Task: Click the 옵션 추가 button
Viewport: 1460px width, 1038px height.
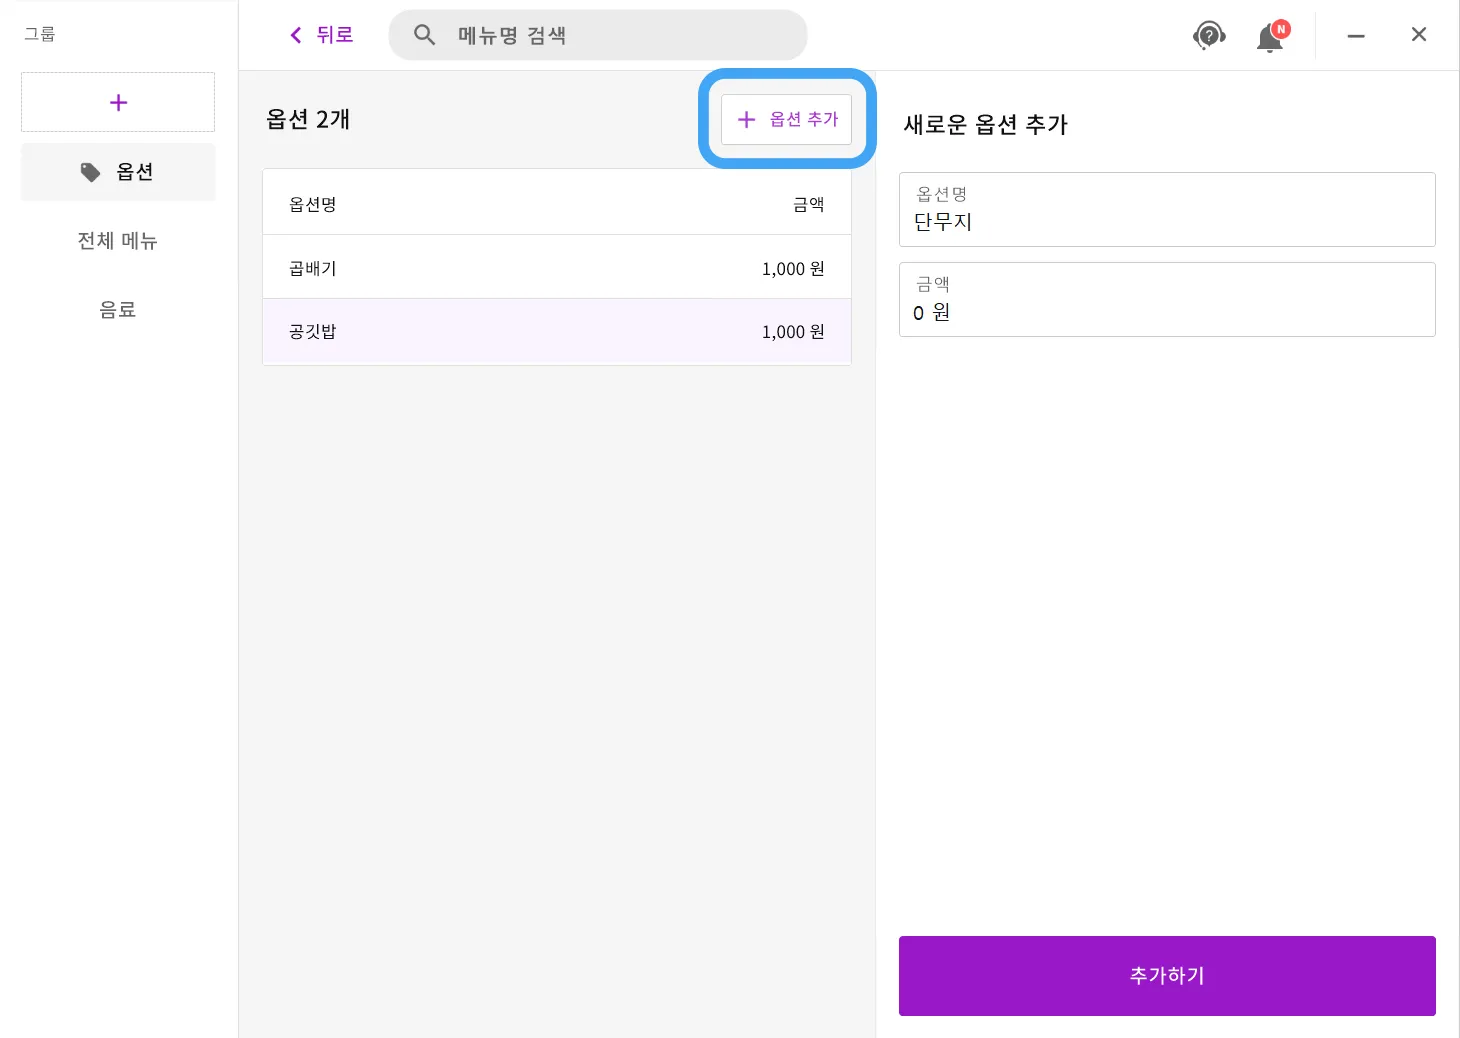Action: coord(786,120)
